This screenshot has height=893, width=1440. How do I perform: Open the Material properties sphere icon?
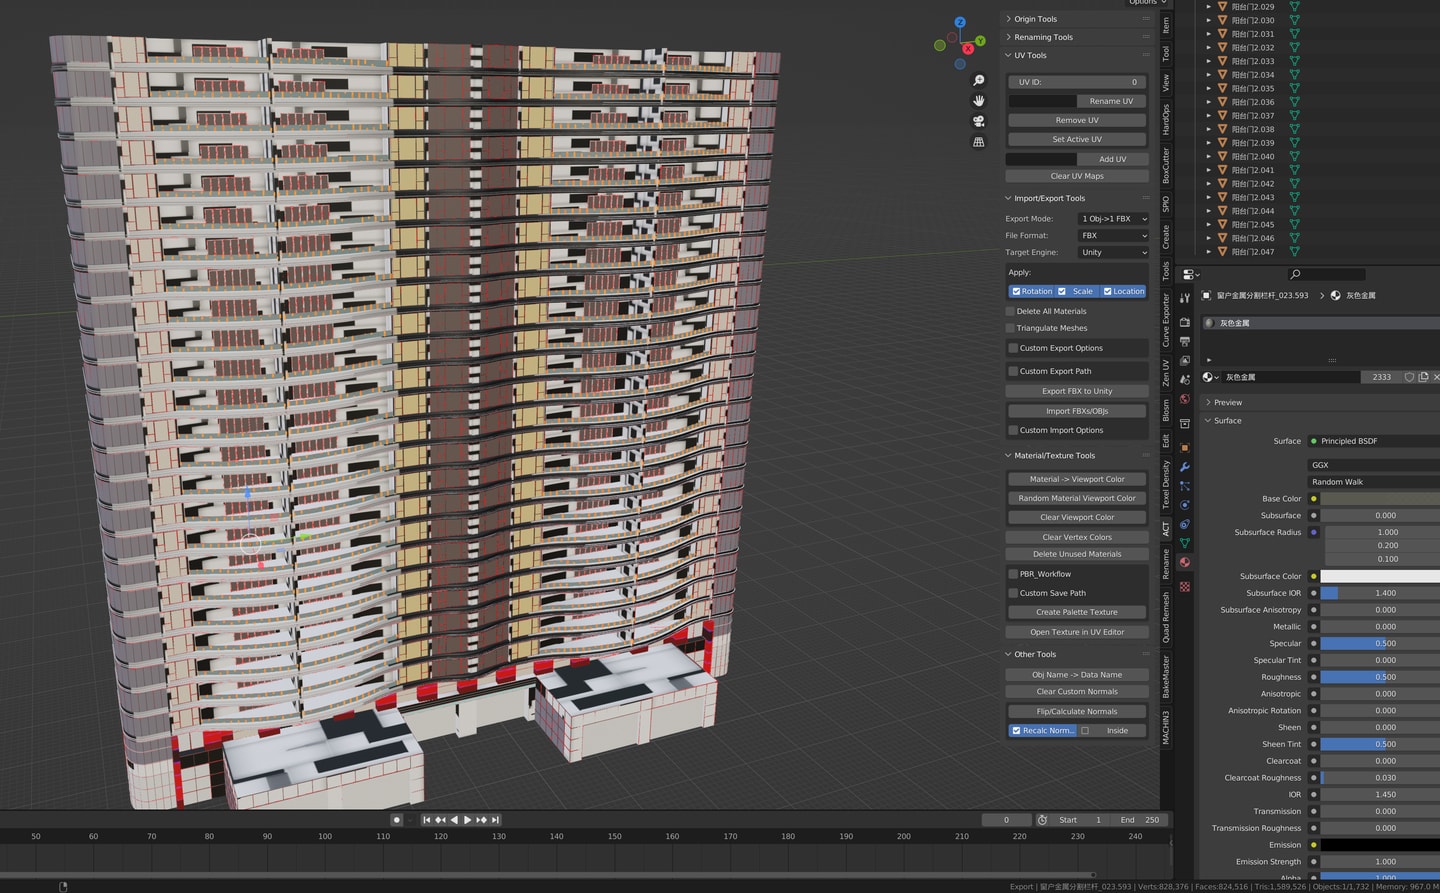[x=1185, y=562]
